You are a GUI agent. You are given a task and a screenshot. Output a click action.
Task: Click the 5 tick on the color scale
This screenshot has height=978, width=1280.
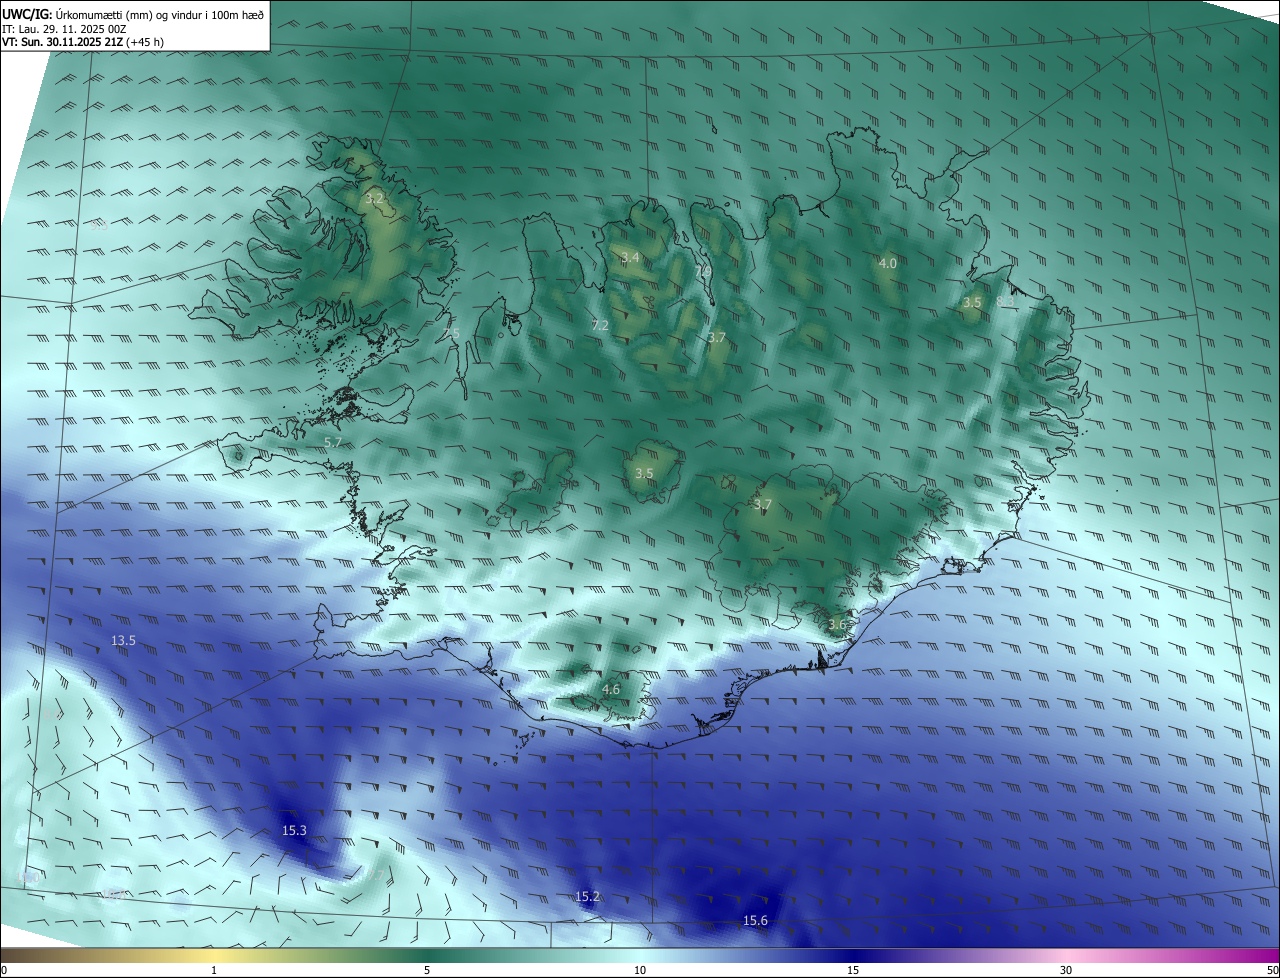coord(427,970)
